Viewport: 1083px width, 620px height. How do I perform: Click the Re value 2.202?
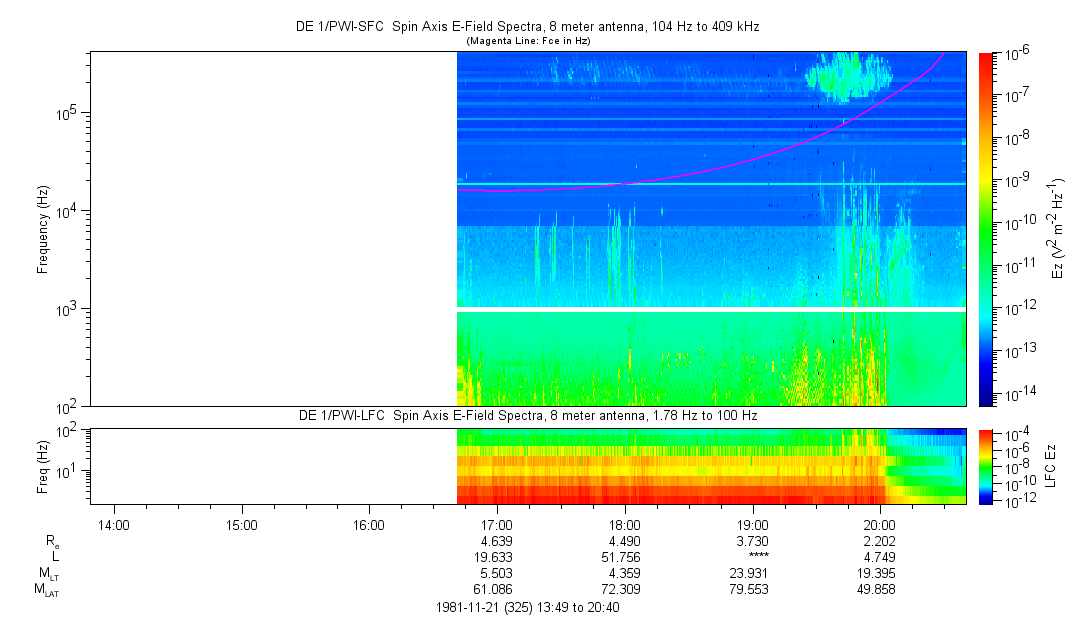pos(880,540)
